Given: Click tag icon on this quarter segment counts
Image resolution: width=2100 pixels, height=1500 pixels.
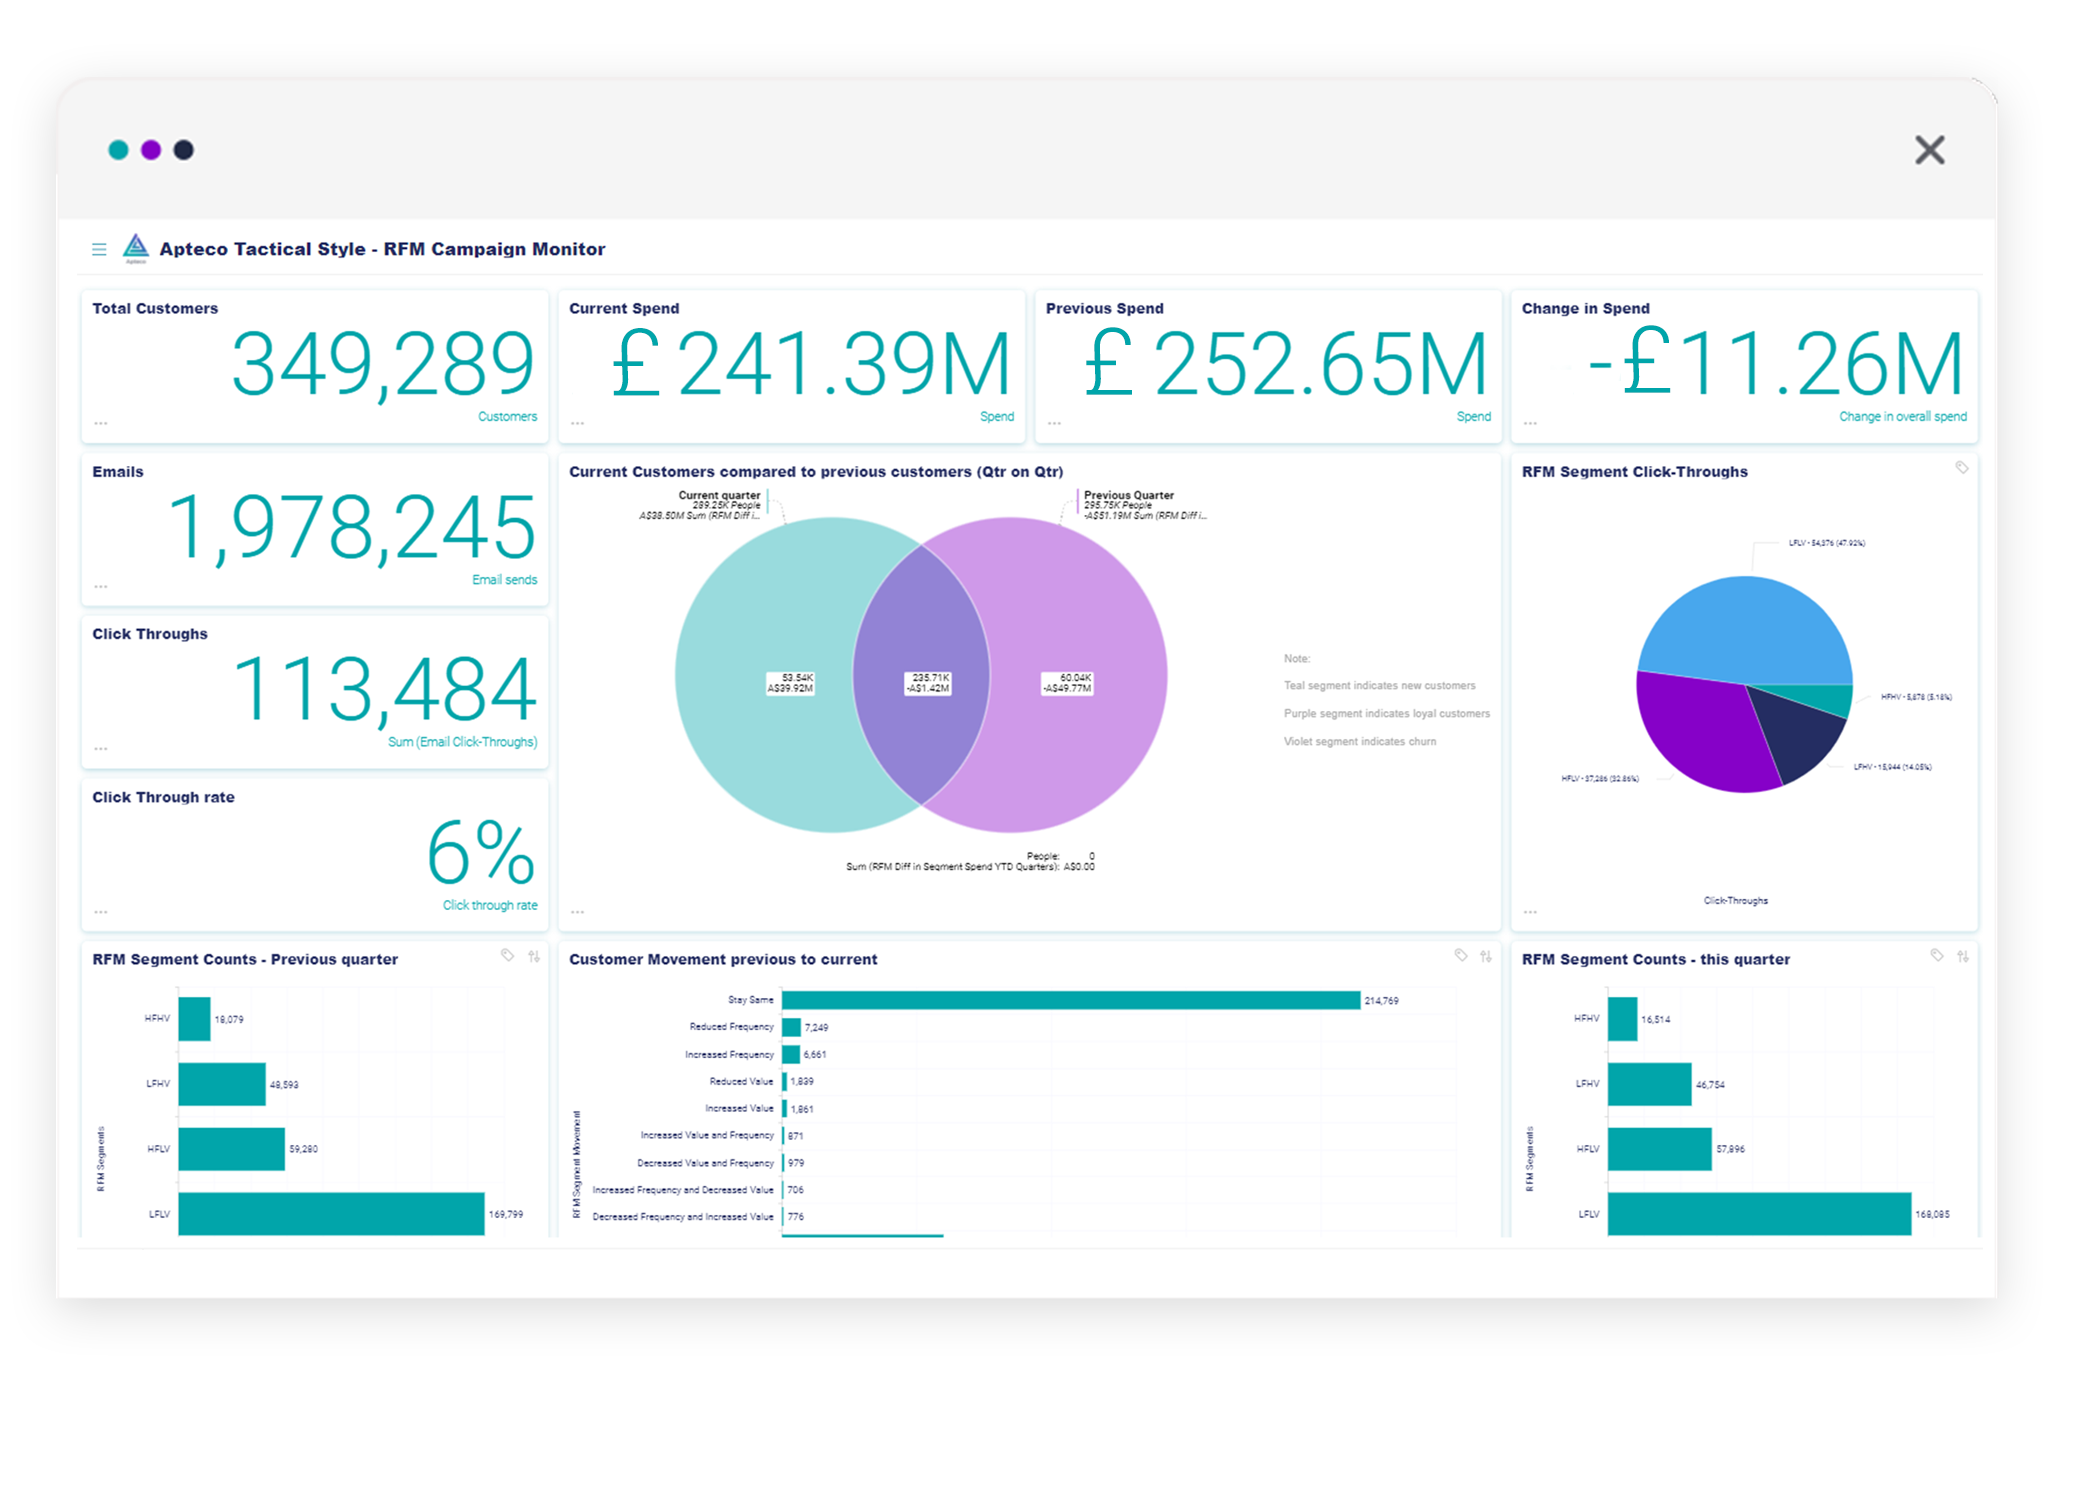Looking at the screenshot, I should (x=1937, y=956).
